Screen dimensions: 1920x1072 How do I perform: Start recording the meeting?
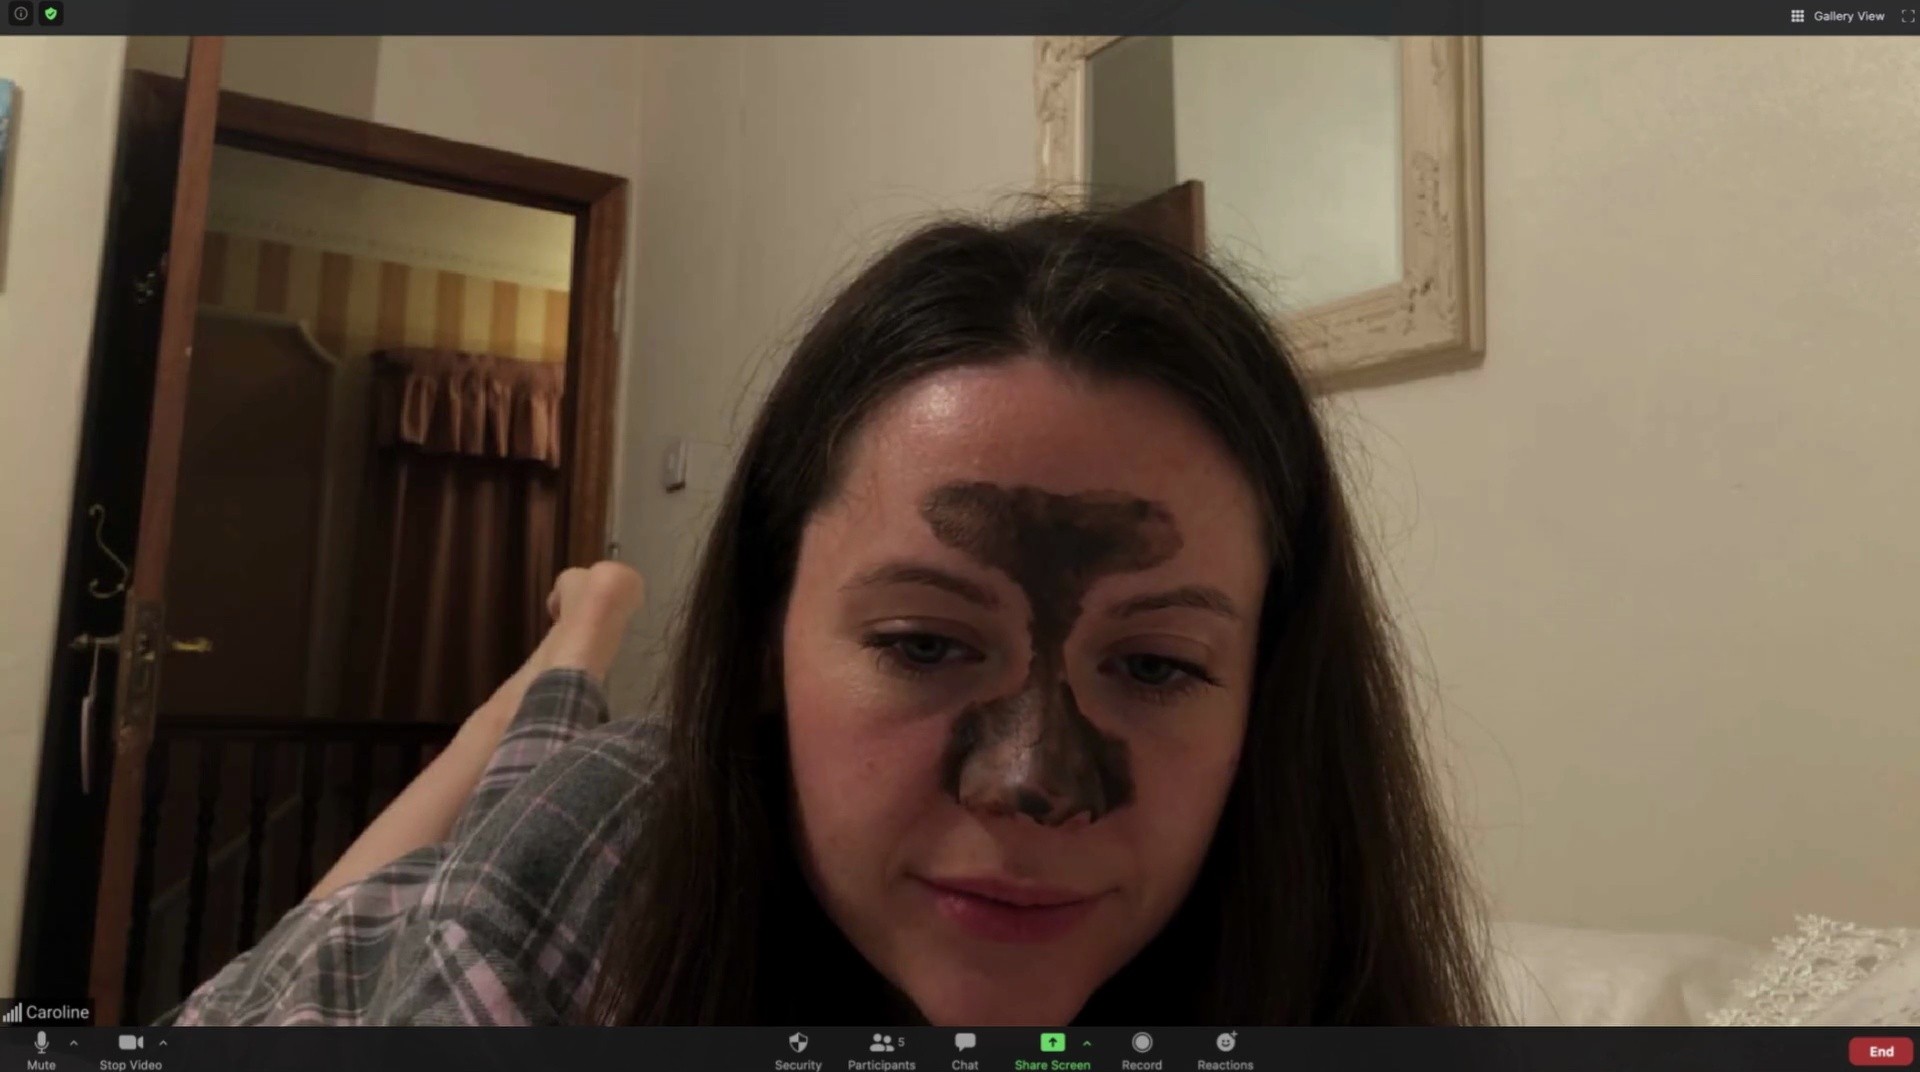click(1142, 1050)
